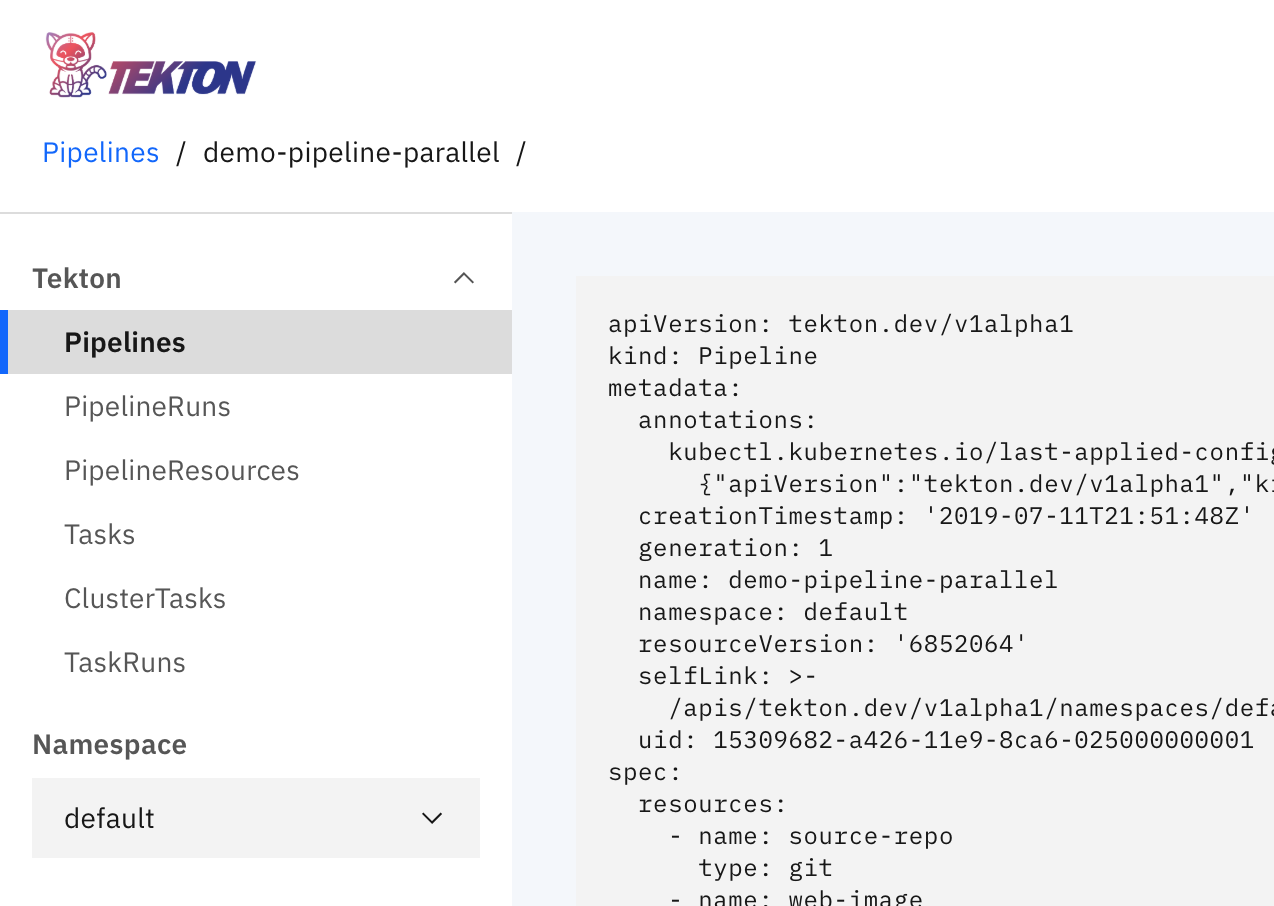Select PipelineRuns in the sidebar
The width and height of the screenshot is (1274, 906).
(147, 406)
